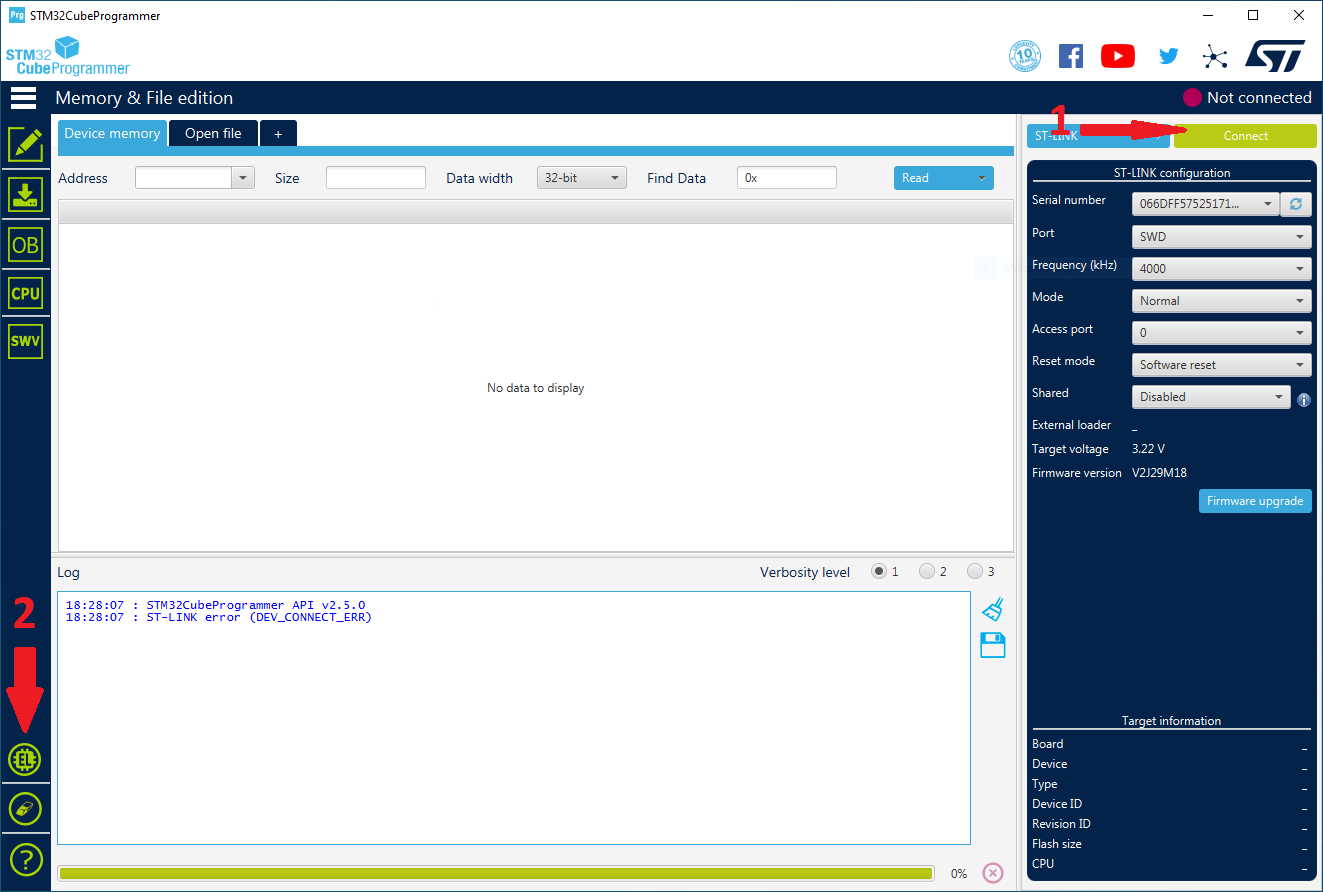Open the hamburger main menu

pos(23,97)
